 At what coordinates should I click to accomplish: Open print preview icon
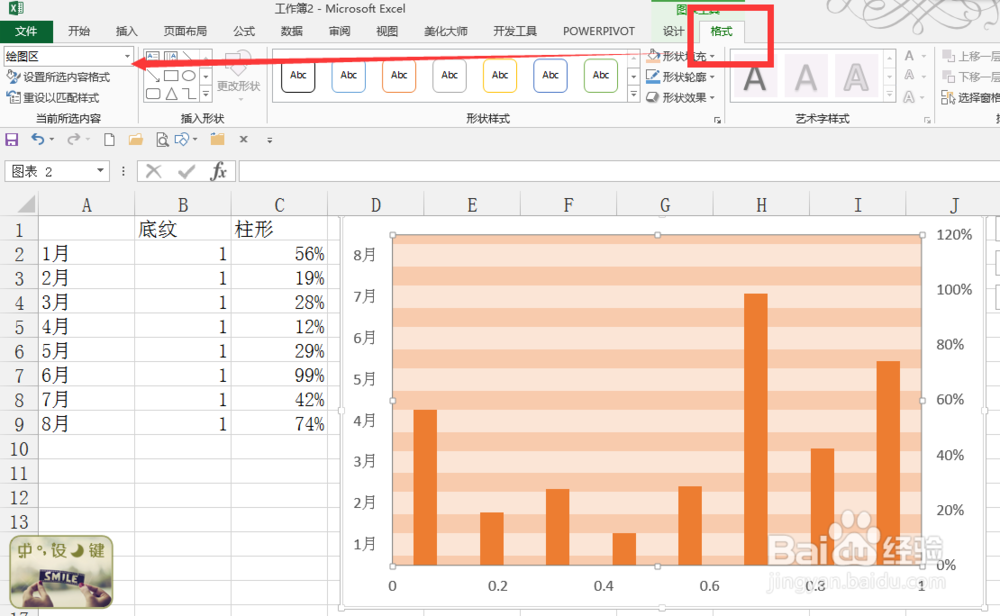tap(162, 140)
